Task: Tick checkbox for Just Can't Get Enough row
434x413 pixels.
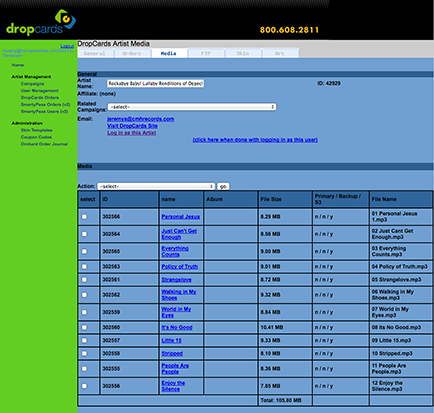Action: click(84, 234)
